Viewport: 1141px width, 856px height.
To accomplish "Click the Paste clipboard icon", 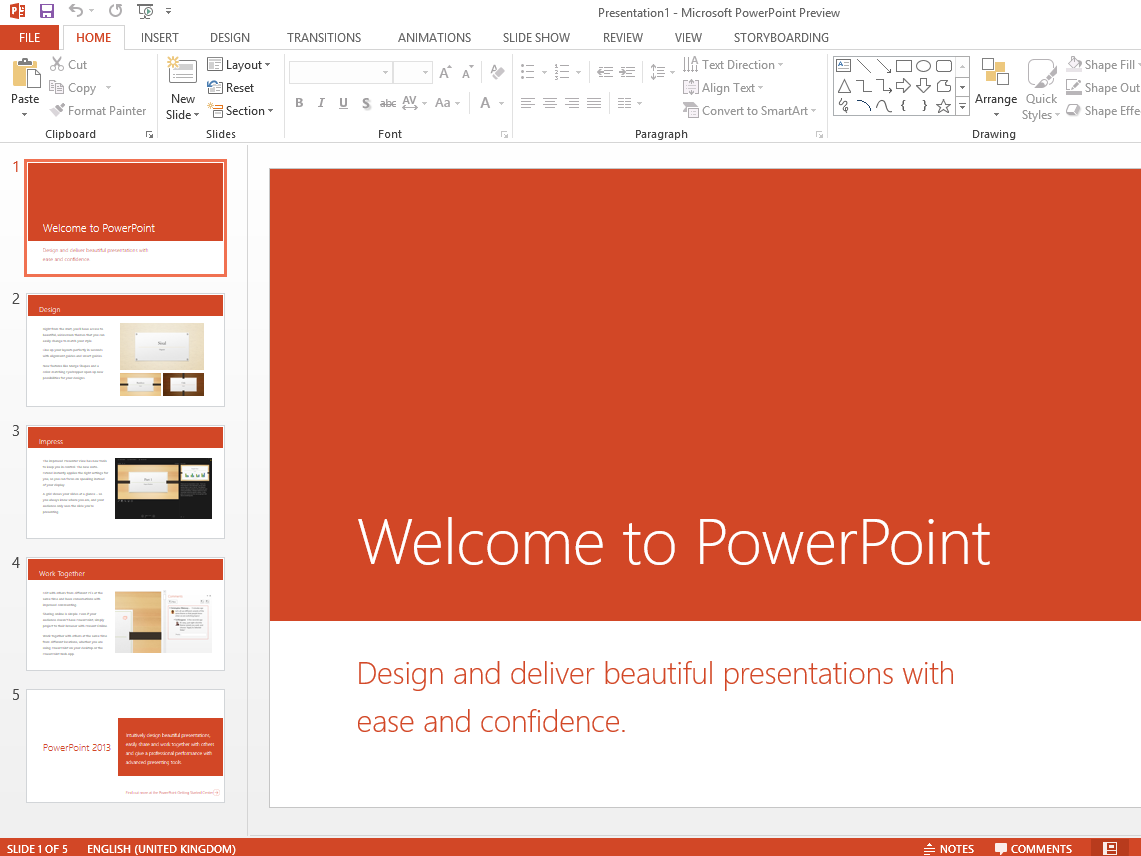I will [25, 74].
